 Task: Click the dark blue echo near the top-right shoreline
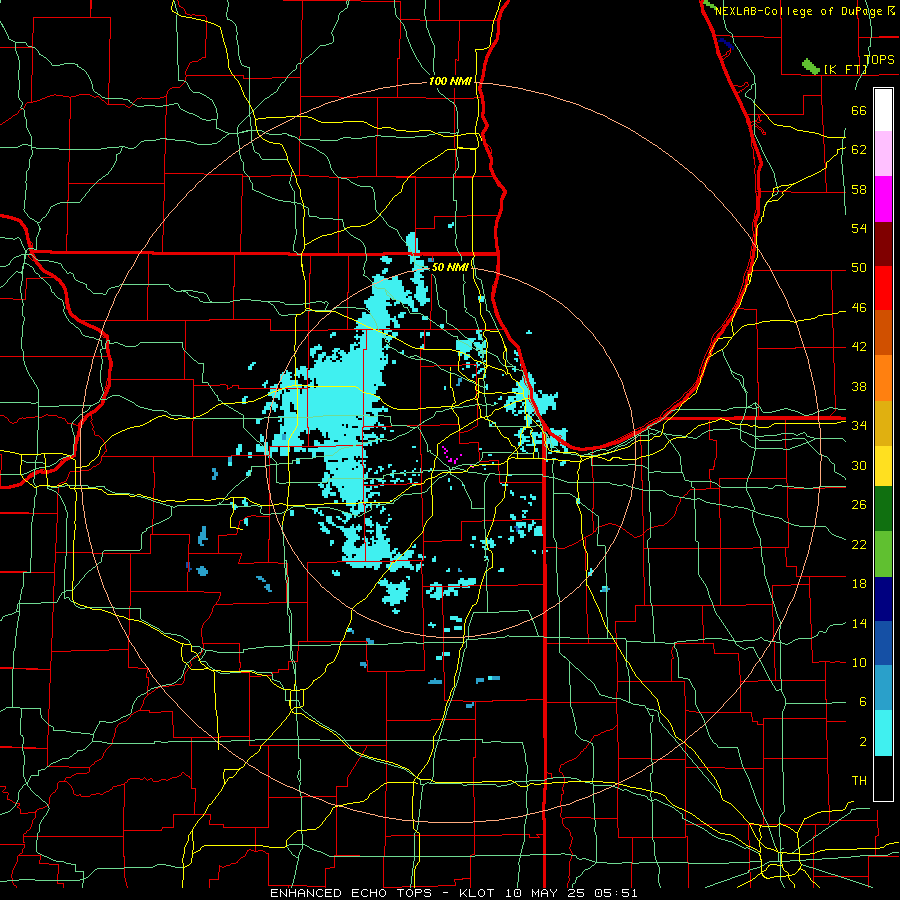tap(725, 43)
